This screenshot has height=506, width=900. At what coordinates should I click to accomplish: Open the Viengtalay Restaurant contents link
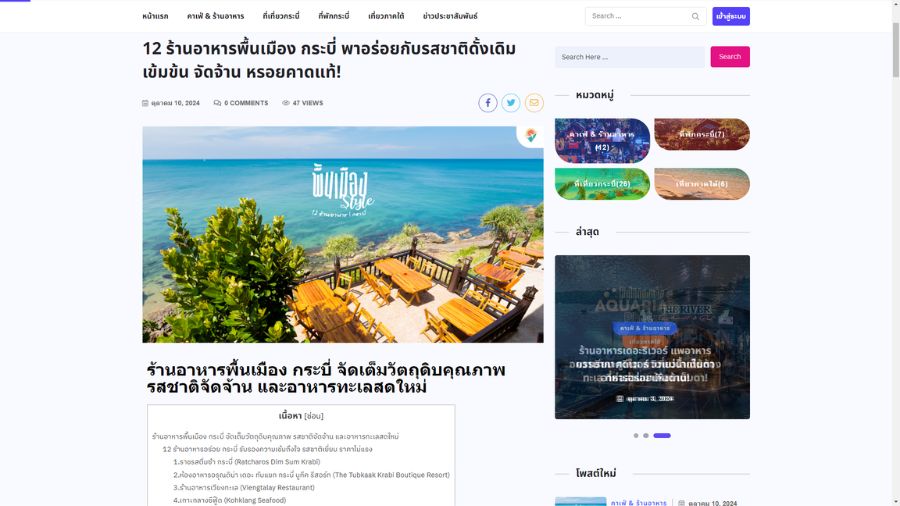coord(244,488)
